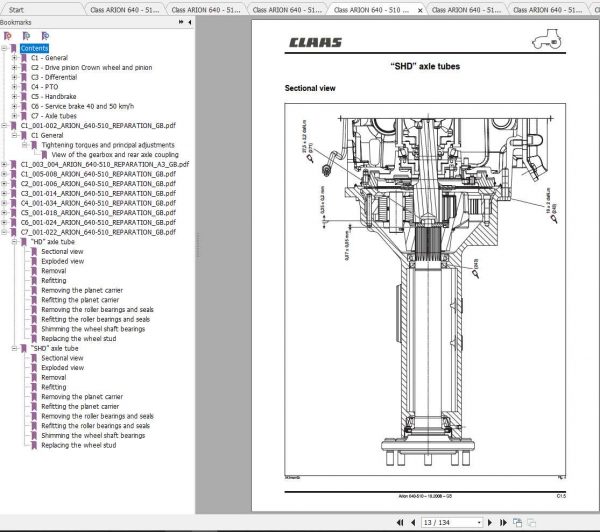Open Removal under "SHD" axle tube
The height and width of the screenshot is (532, 600).
tap(54, 377)
